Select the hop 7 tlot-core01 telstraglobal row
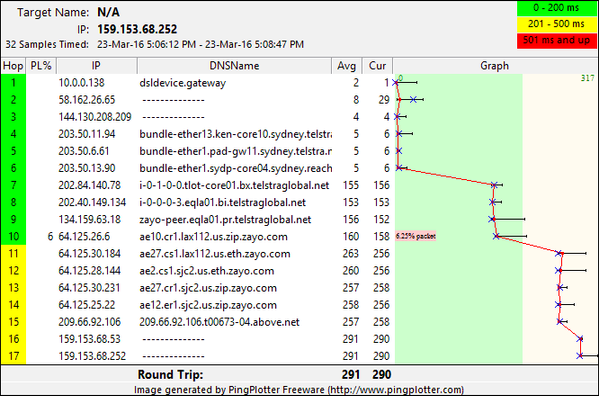 (x=299, y=186)
